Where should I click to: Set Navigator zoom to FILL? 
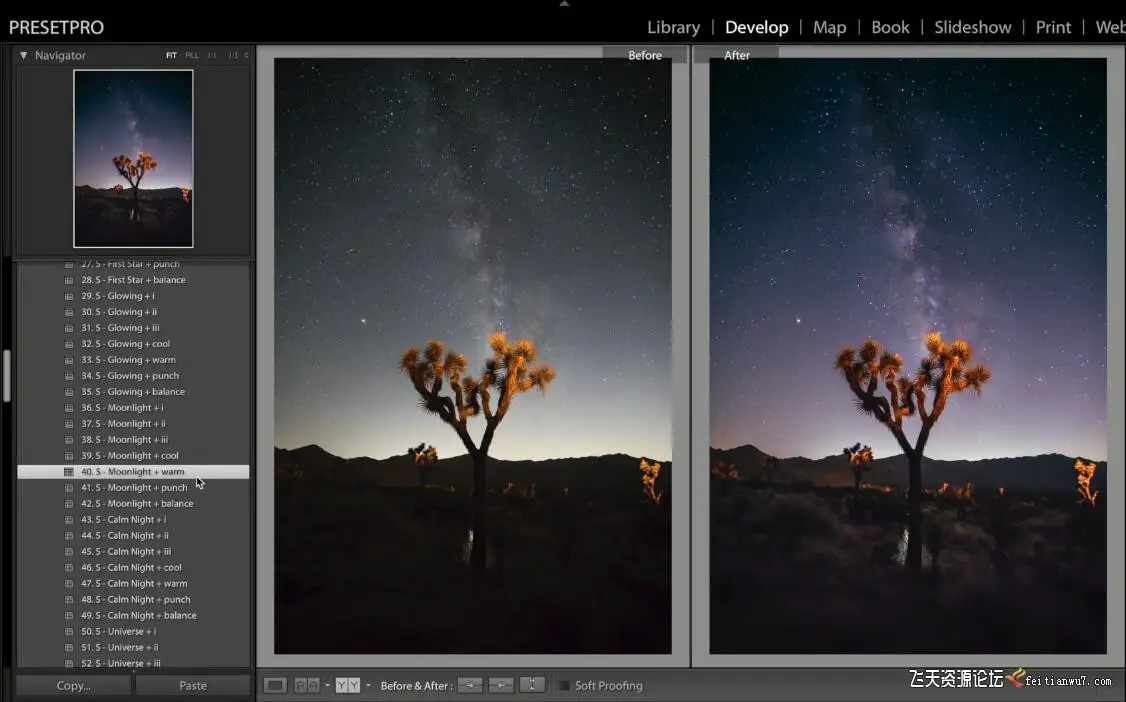[192, 55]
